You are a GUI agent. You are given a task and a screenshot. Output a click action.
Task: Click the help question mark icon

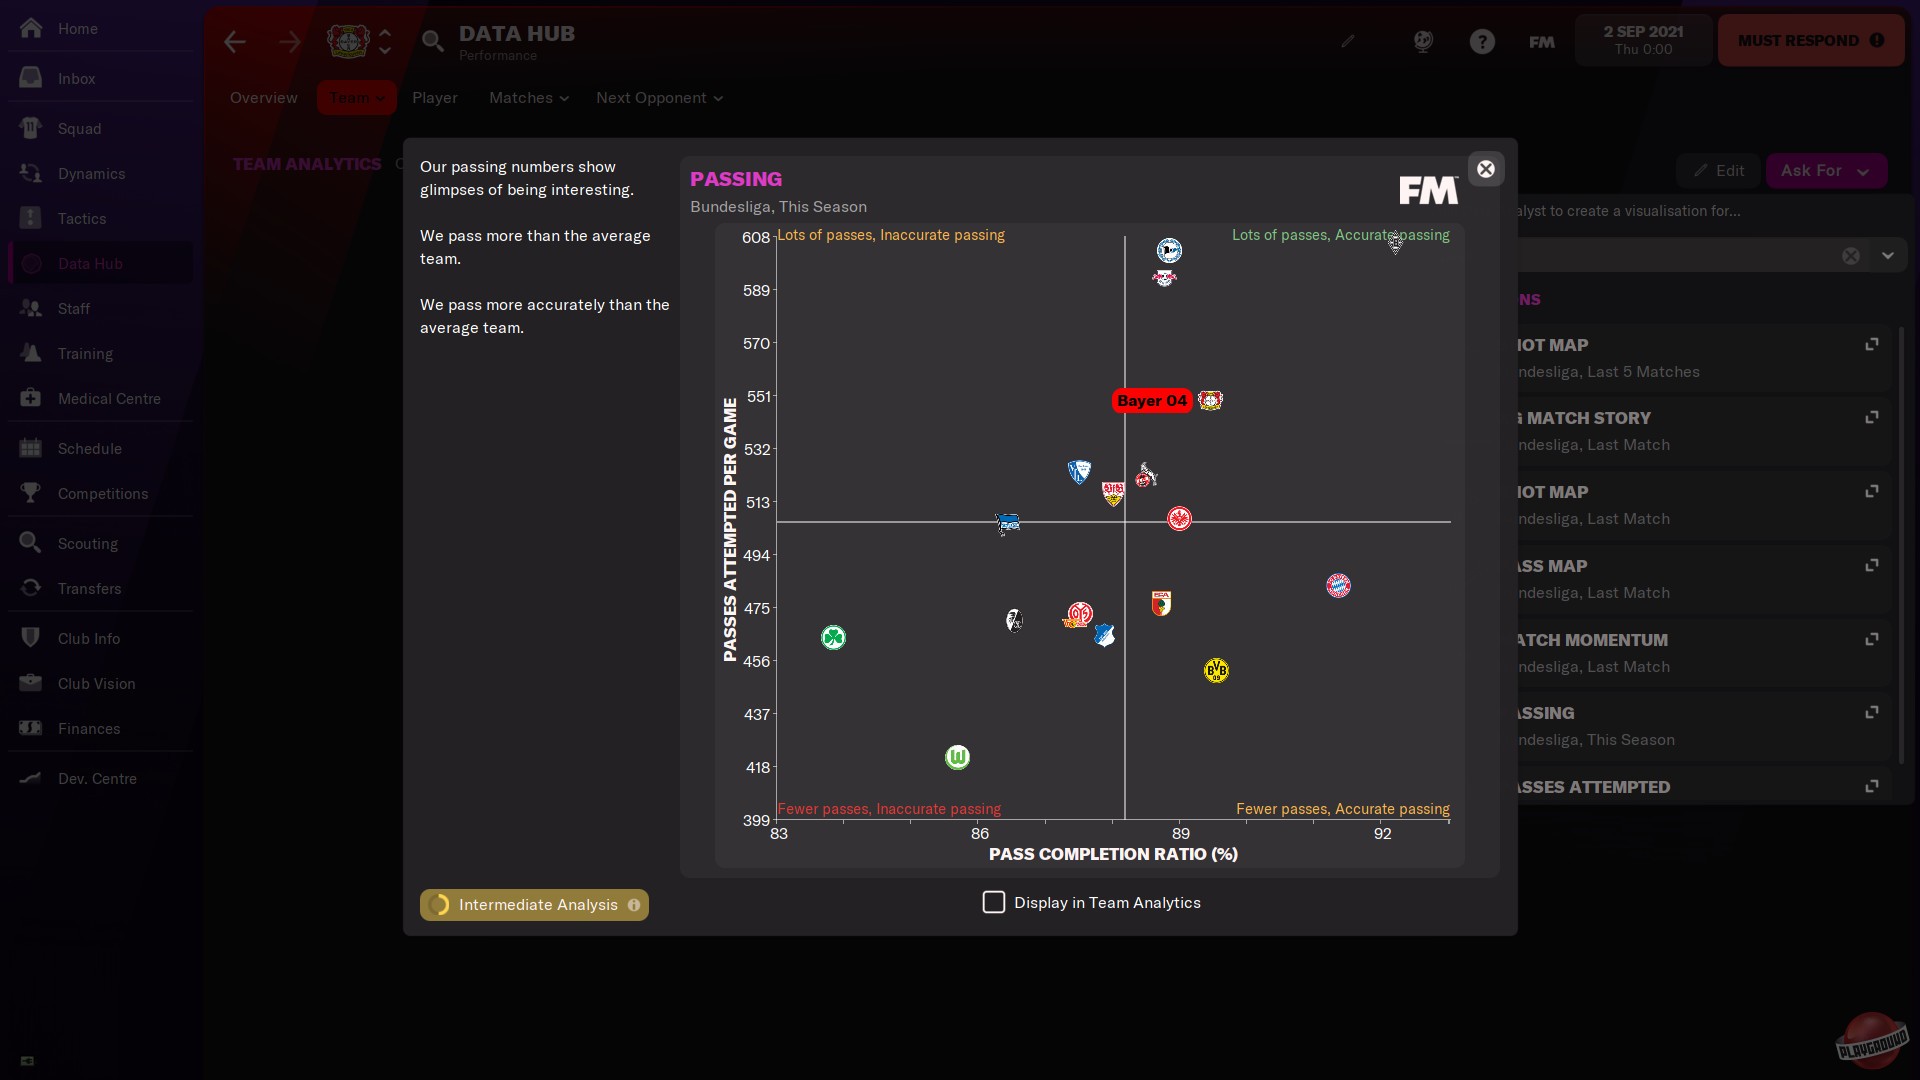pyautogui.click(x=1482, y=41)
